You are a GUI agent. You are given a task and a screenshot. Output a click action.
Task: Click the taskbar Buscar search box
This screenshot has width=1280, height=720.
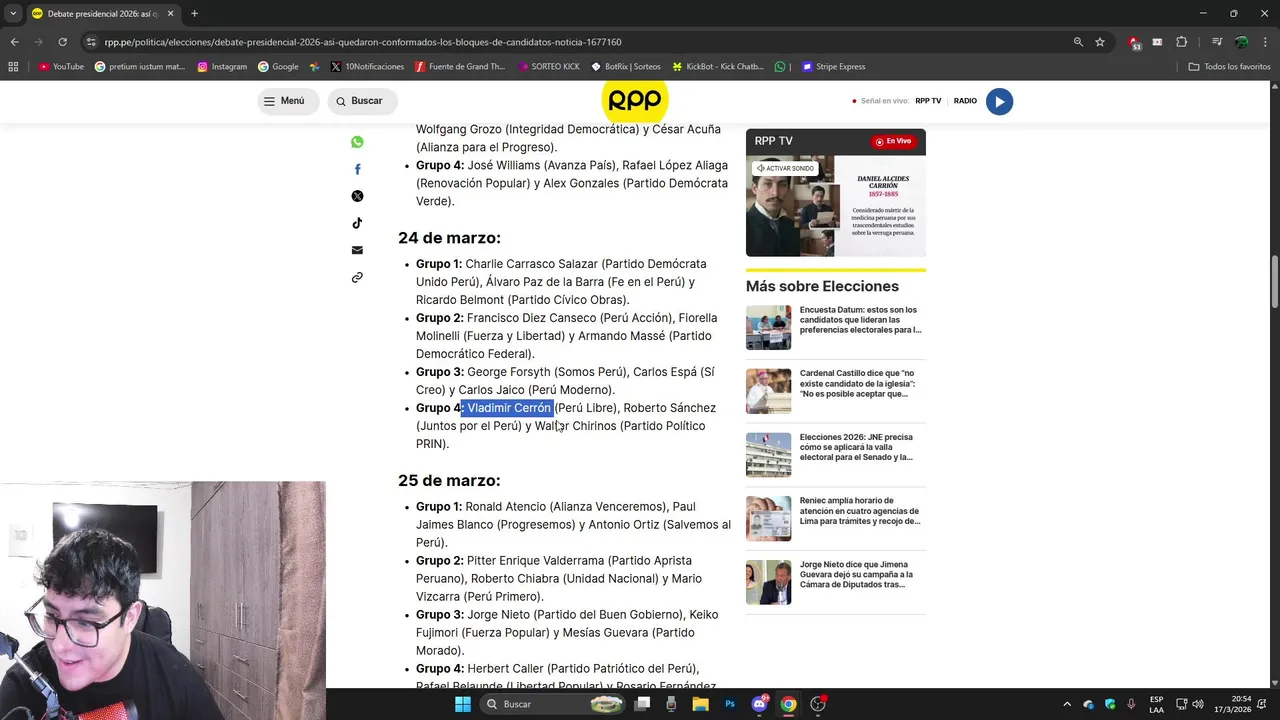(552, 704)
